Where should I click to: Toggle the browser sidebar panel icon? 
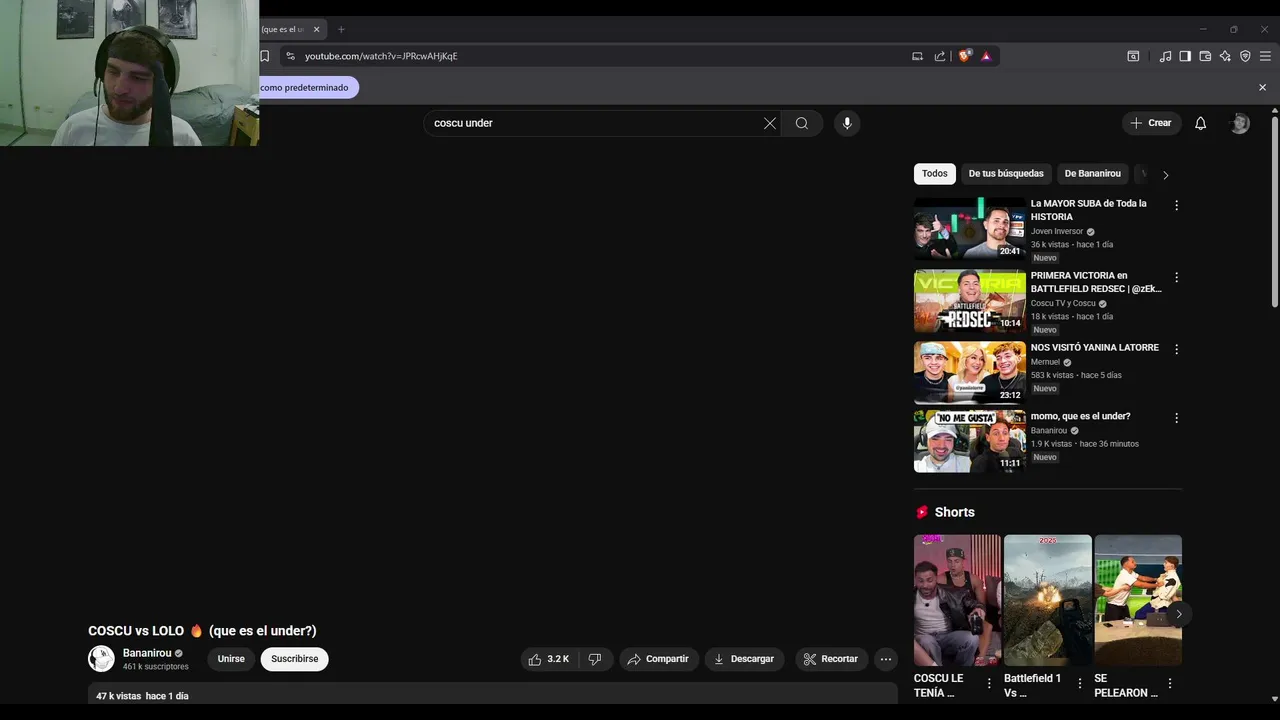1185,56
